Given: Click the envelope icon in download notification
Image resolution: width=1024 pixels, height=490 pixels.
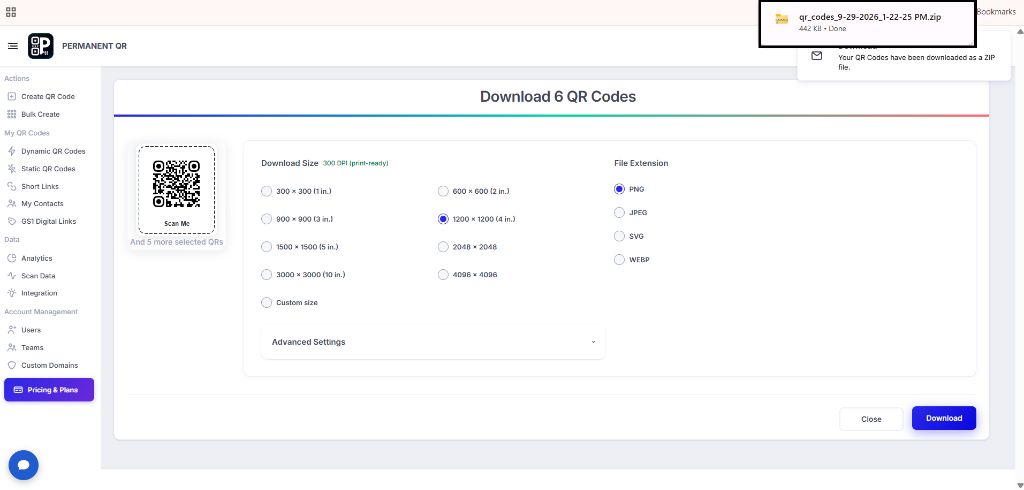Looking at the screenshot, I should (x=816, y=56).
